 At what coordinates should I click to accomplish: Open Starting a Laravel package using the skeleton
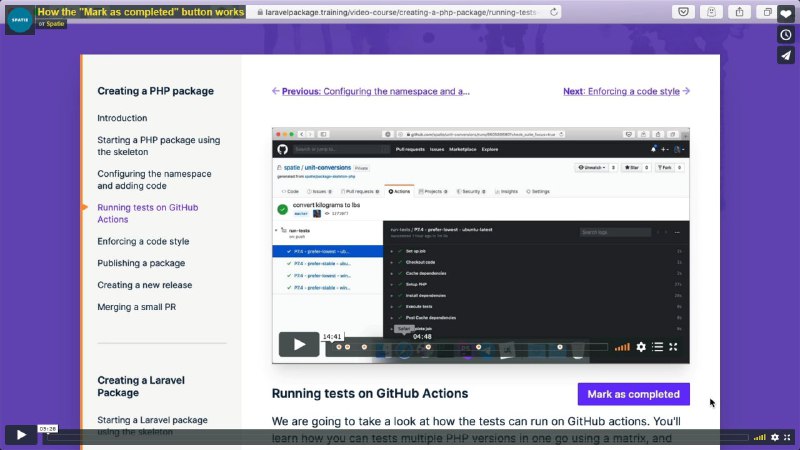[x=152, y=426]
